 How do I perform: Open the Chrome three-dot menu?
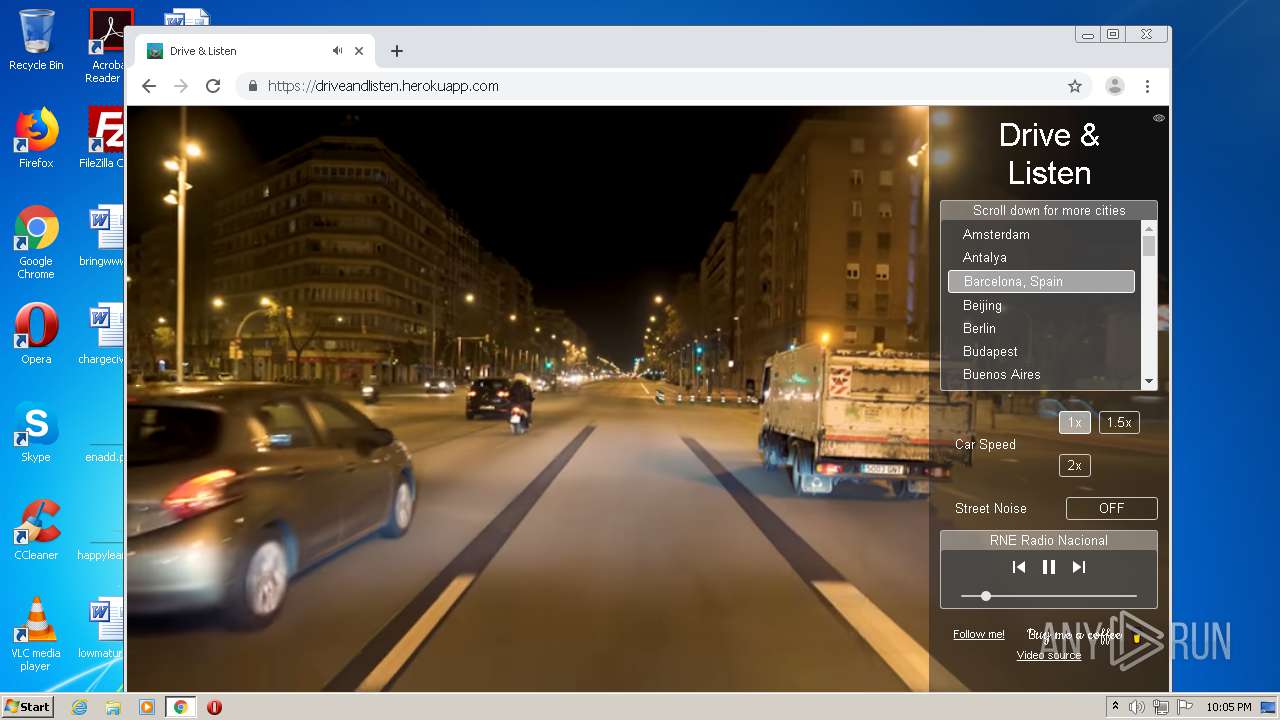pyautogui.click(x=1147, y=86)
